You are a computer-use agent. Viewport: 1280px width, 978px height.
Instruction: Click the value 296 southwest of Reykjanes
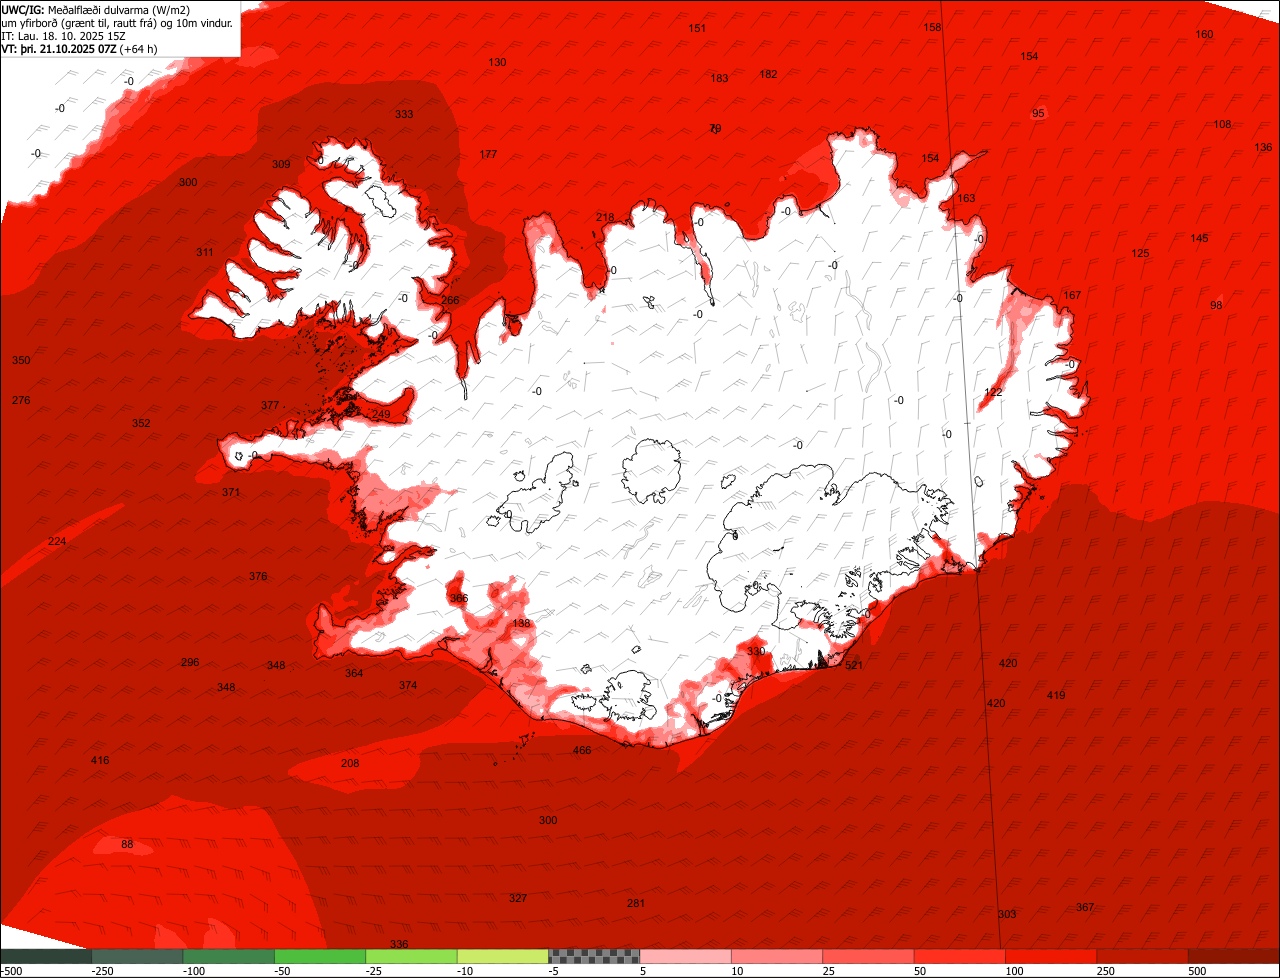tap(190, 663)
